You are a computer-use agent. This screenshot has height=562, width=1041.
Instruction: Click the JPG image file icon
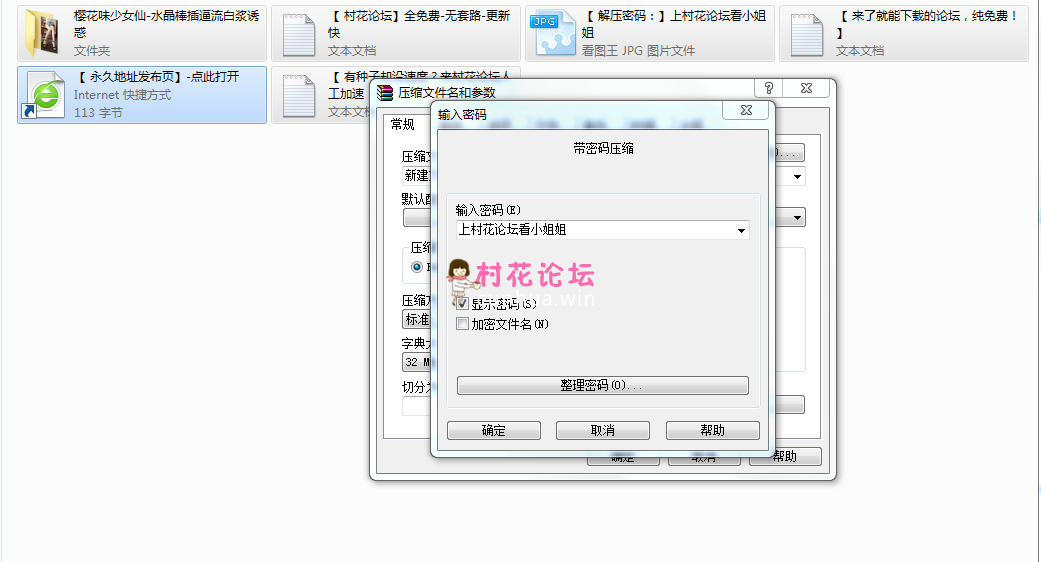click(553, 33)
